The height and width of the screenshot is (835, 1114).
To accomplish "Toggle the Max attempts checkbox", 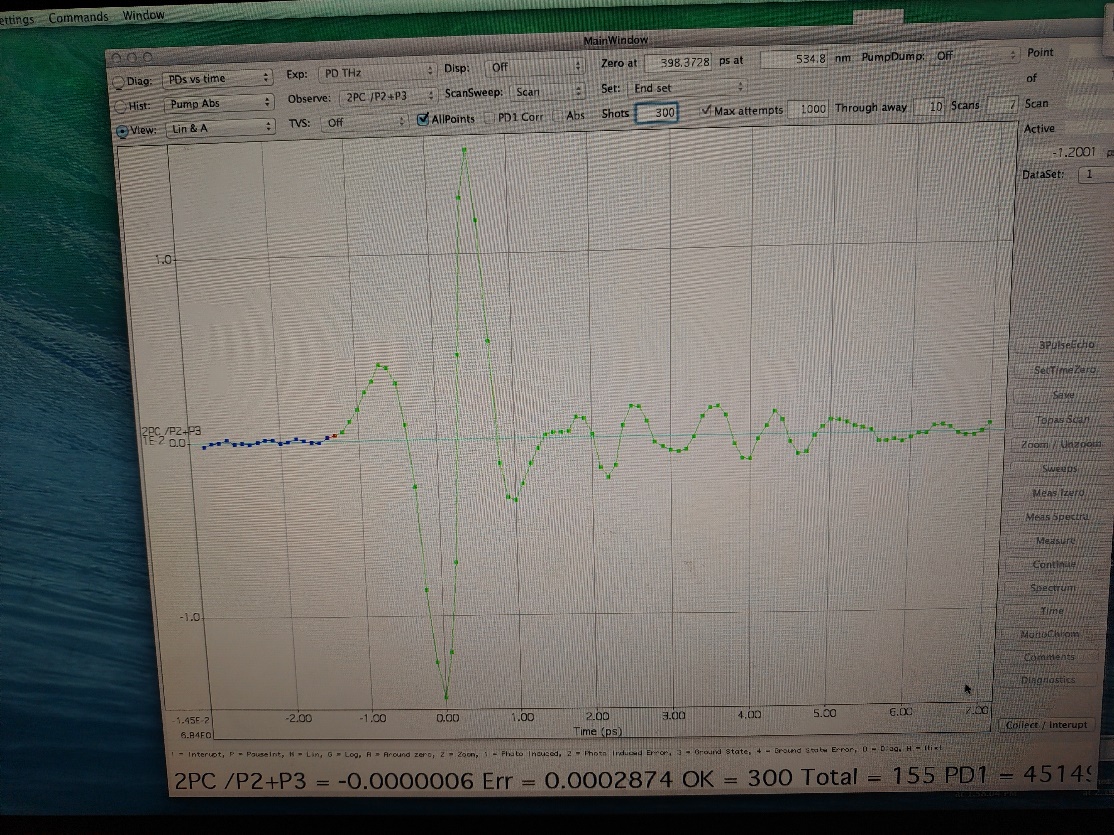I will tap(705, 110).
